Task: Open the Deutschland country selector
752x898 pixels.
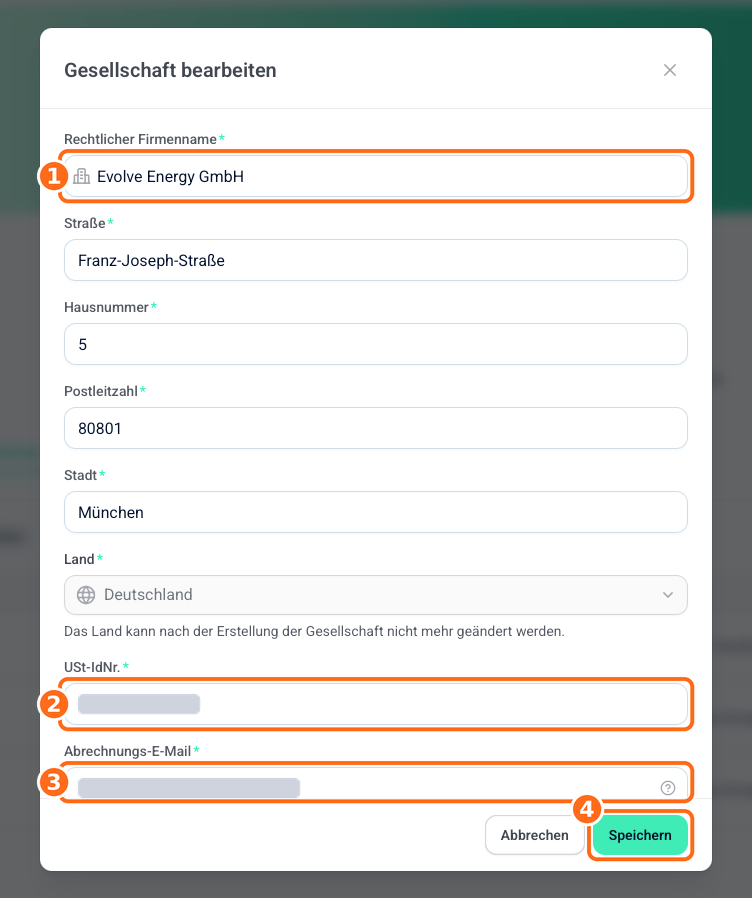Action: click(376, 595)
